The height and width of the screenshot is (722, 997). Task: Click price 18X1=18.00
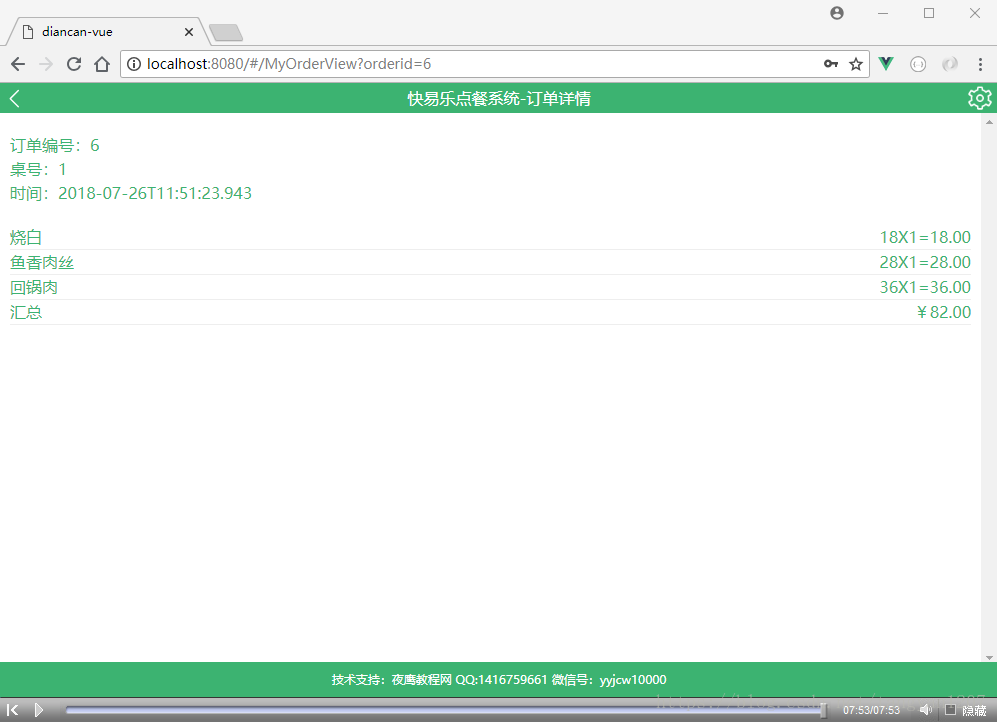pyautogui.click(x=925, y=237)
